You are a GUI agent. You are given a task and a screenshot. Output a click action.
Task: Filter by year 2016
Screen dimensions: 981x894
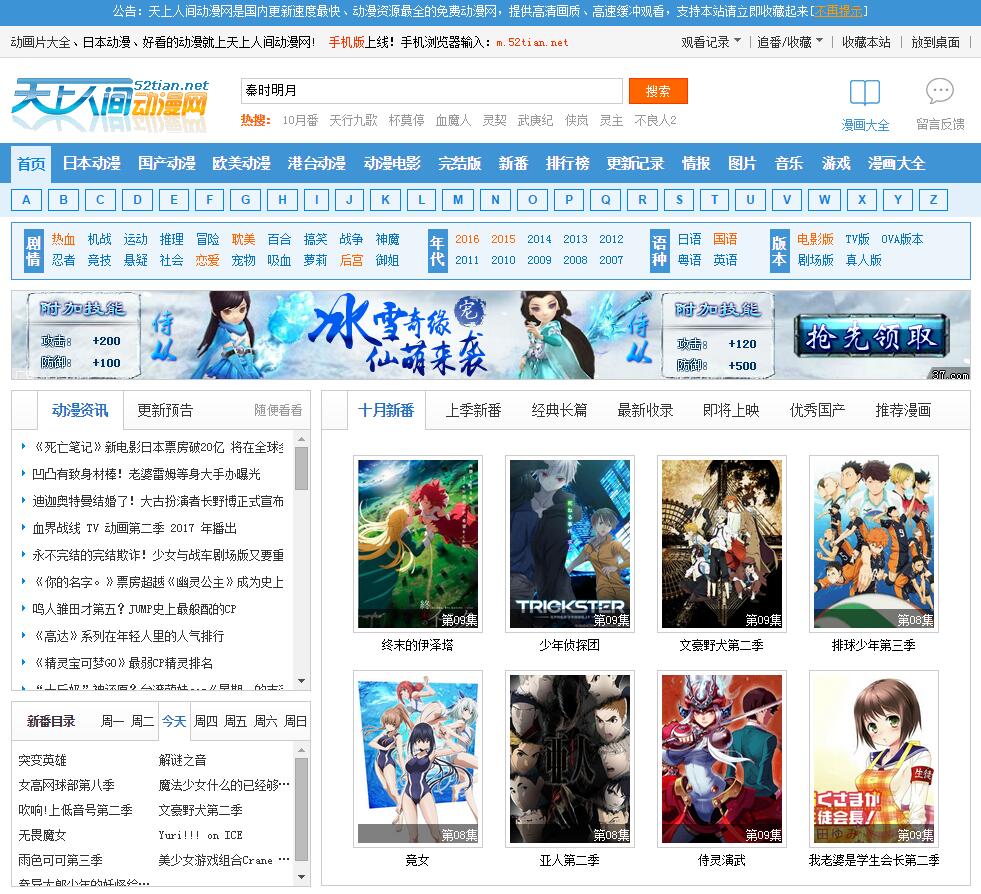point(467,239)
